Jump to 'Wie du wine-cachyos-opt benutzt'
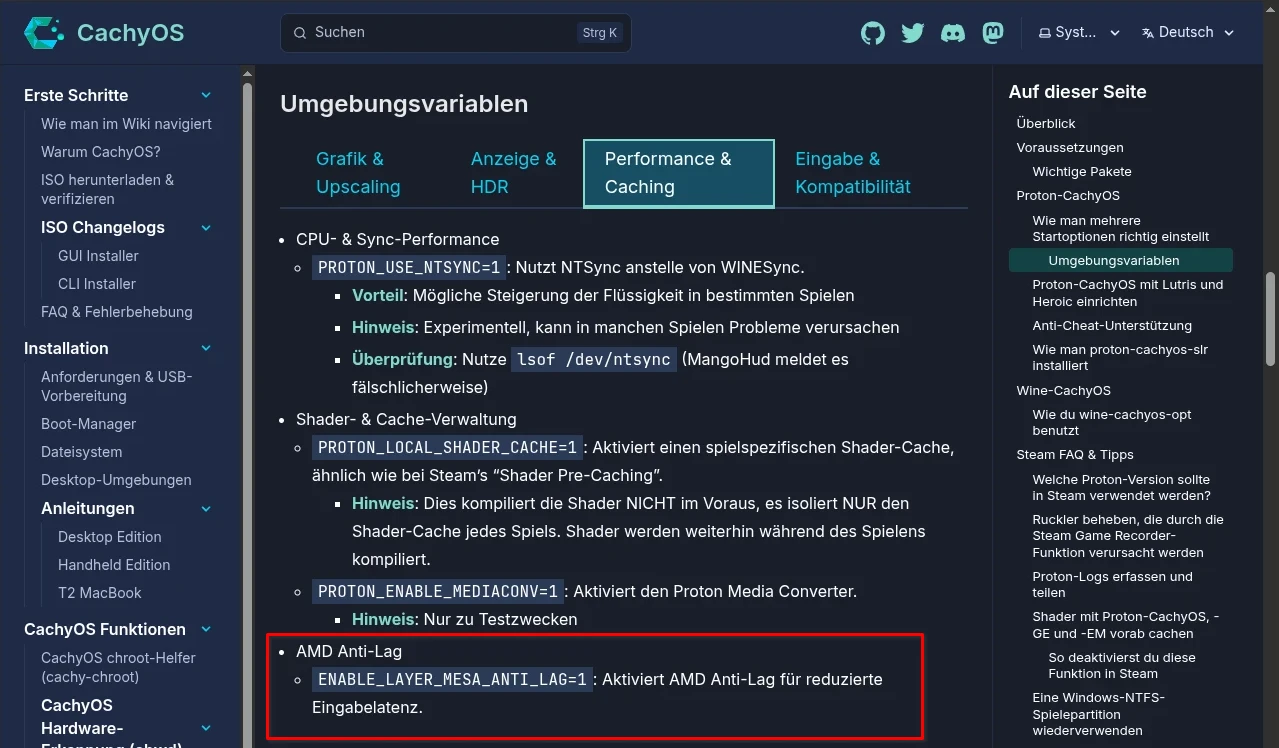Screen dimensions: 1279x748 tap(1112, 423)
